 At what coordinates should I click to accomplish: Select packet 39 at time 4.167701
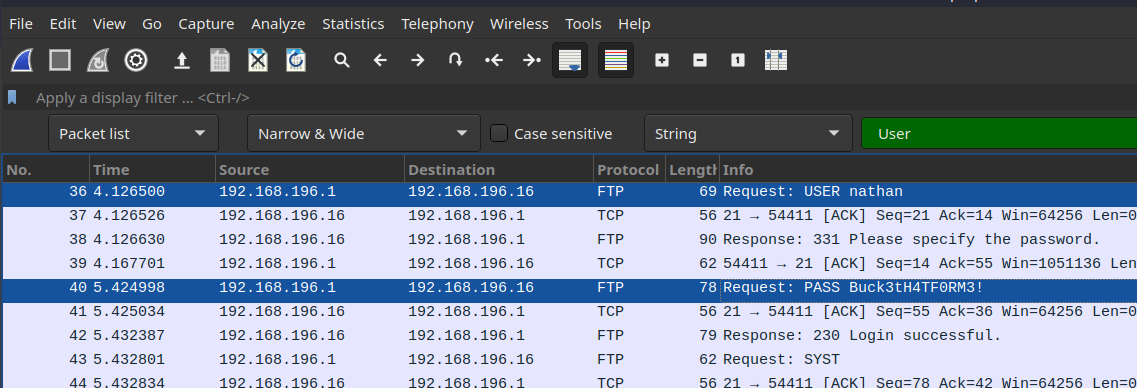[569, 264]
